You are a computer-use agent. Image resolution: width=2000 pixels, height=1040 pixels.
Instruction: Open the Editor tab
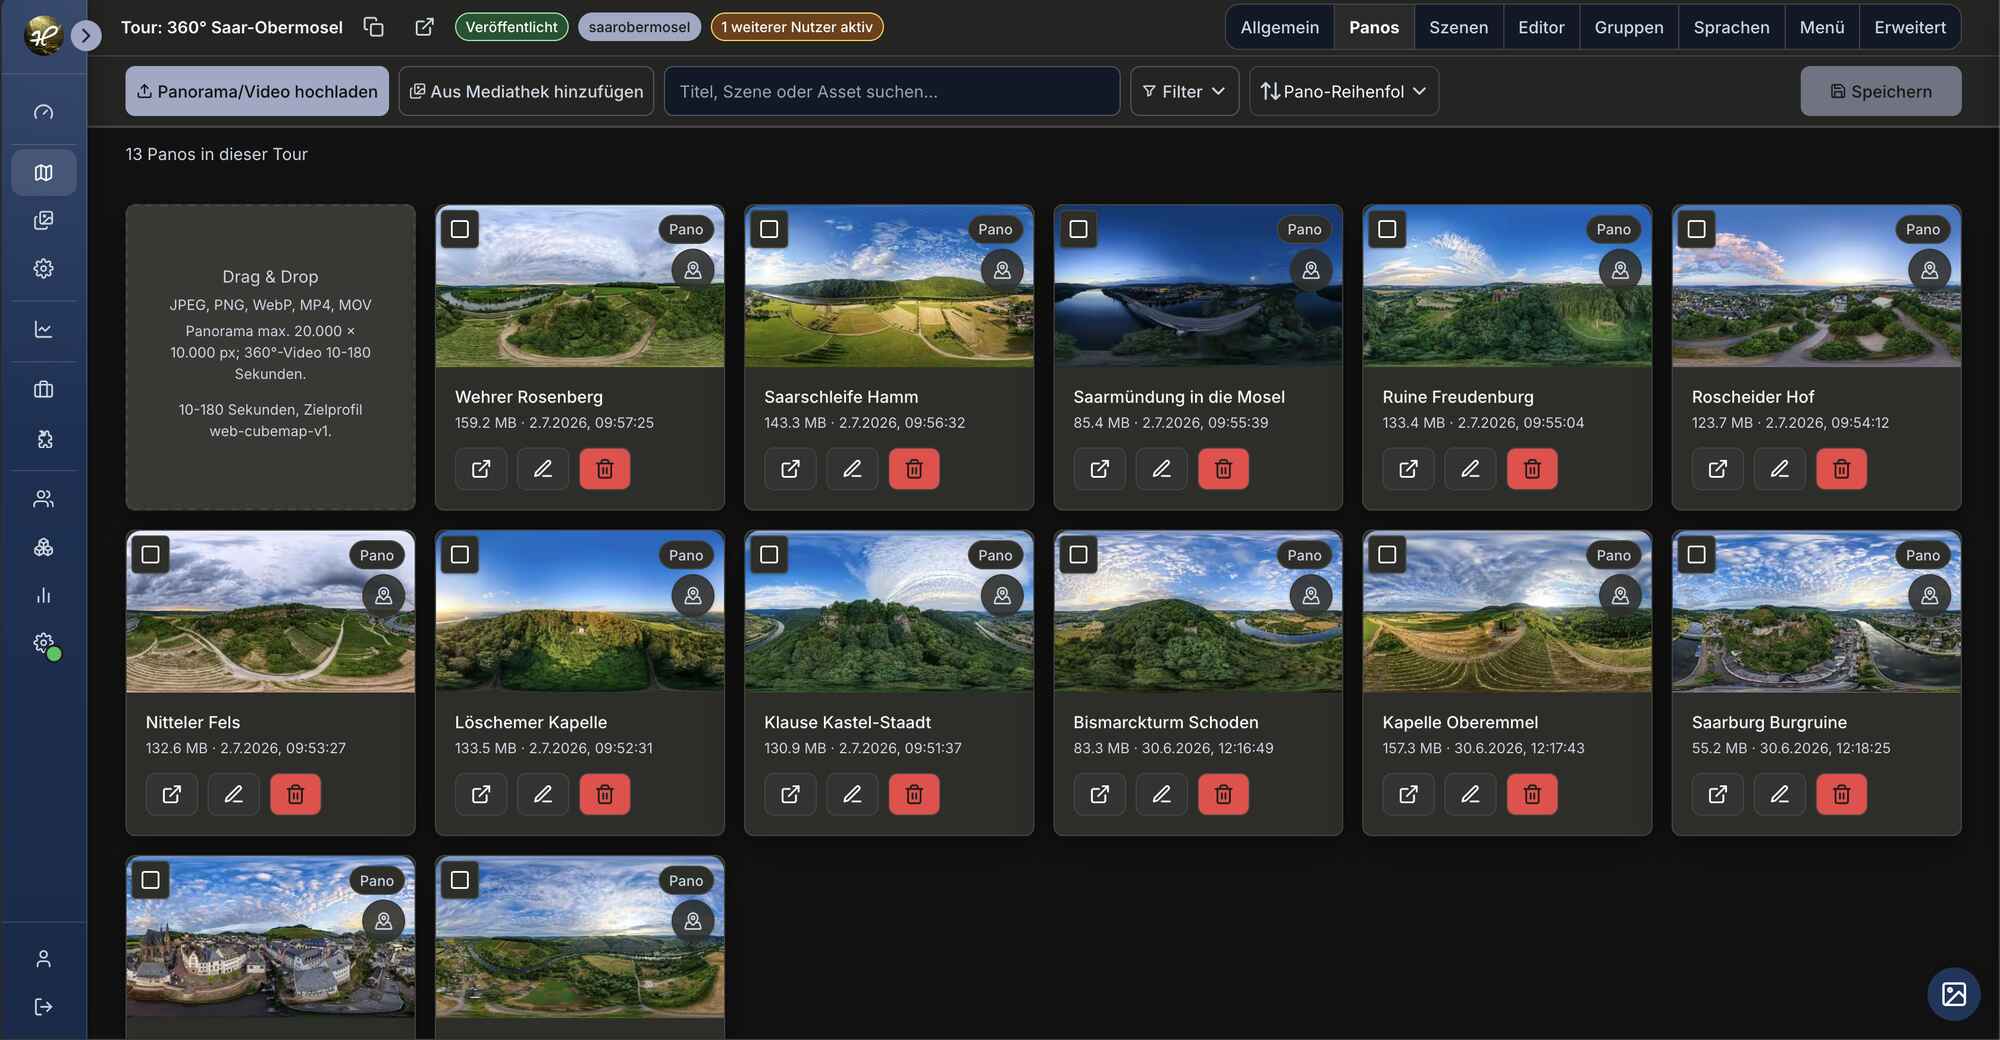pos(1541,27)
